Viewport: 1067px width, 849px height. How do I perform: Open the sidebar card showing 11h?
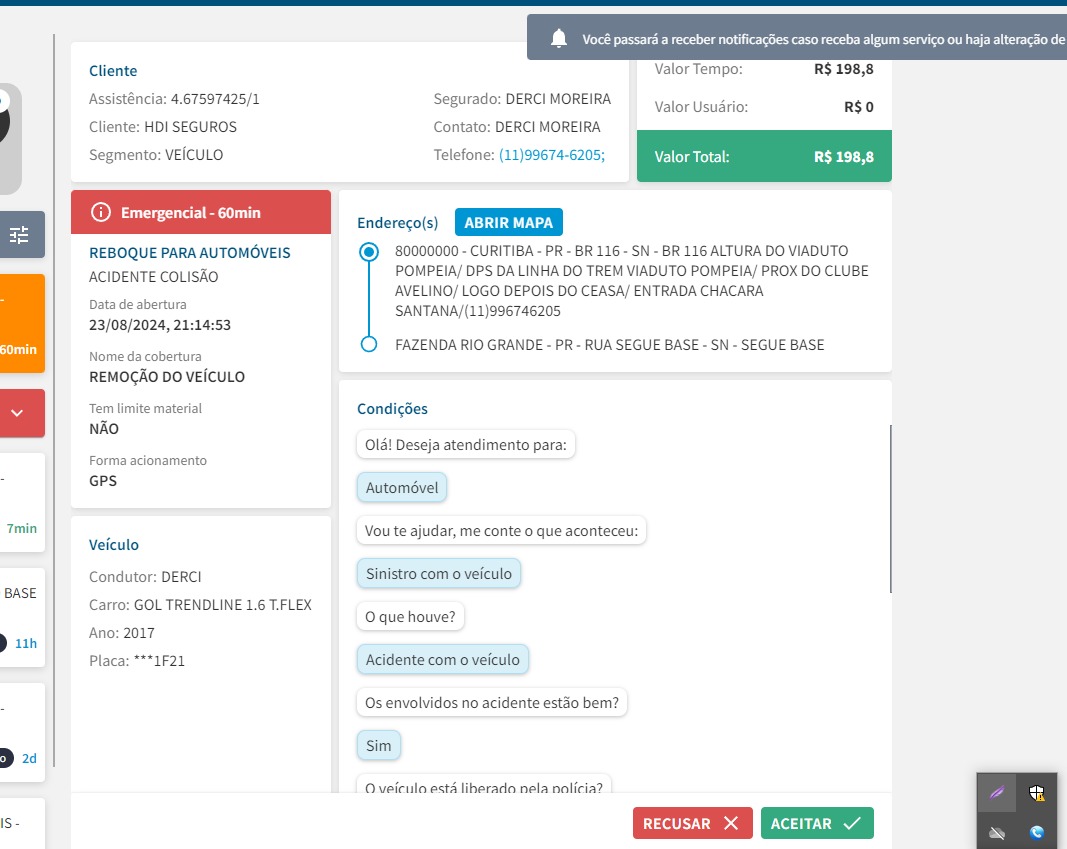point(20,617)
